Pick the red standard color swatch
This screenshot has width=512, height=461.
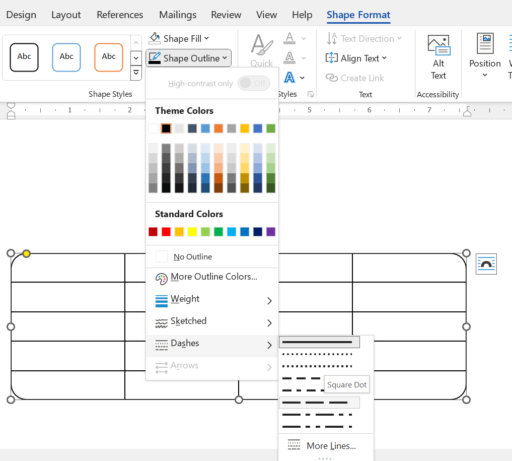[166, 232]
